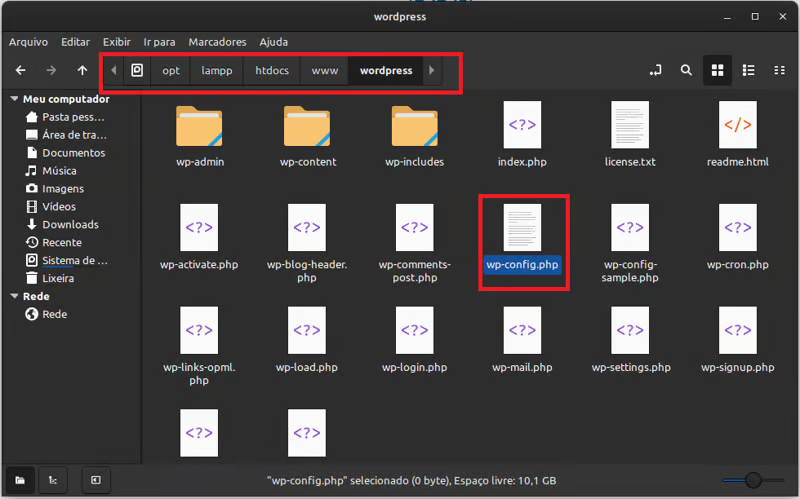The width and height of the screenshot is (800, 499).
Task: Switch to compact view
Action: coord(780,70)
